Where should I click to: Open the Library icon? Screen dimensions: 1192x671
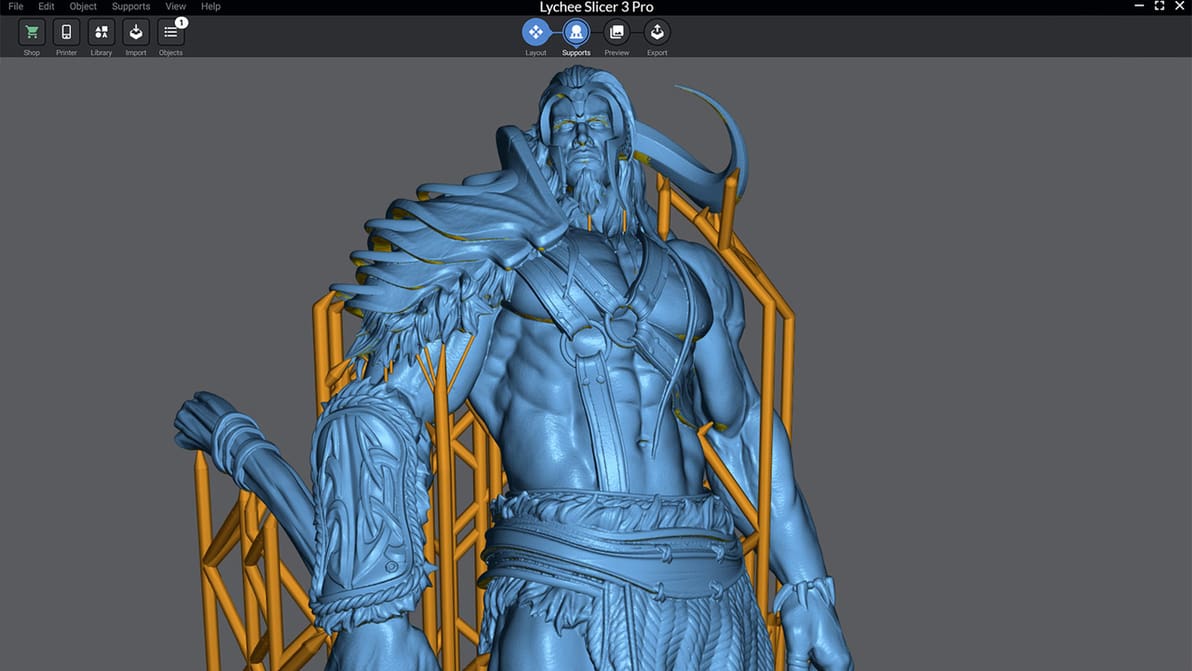pos(101,33)
